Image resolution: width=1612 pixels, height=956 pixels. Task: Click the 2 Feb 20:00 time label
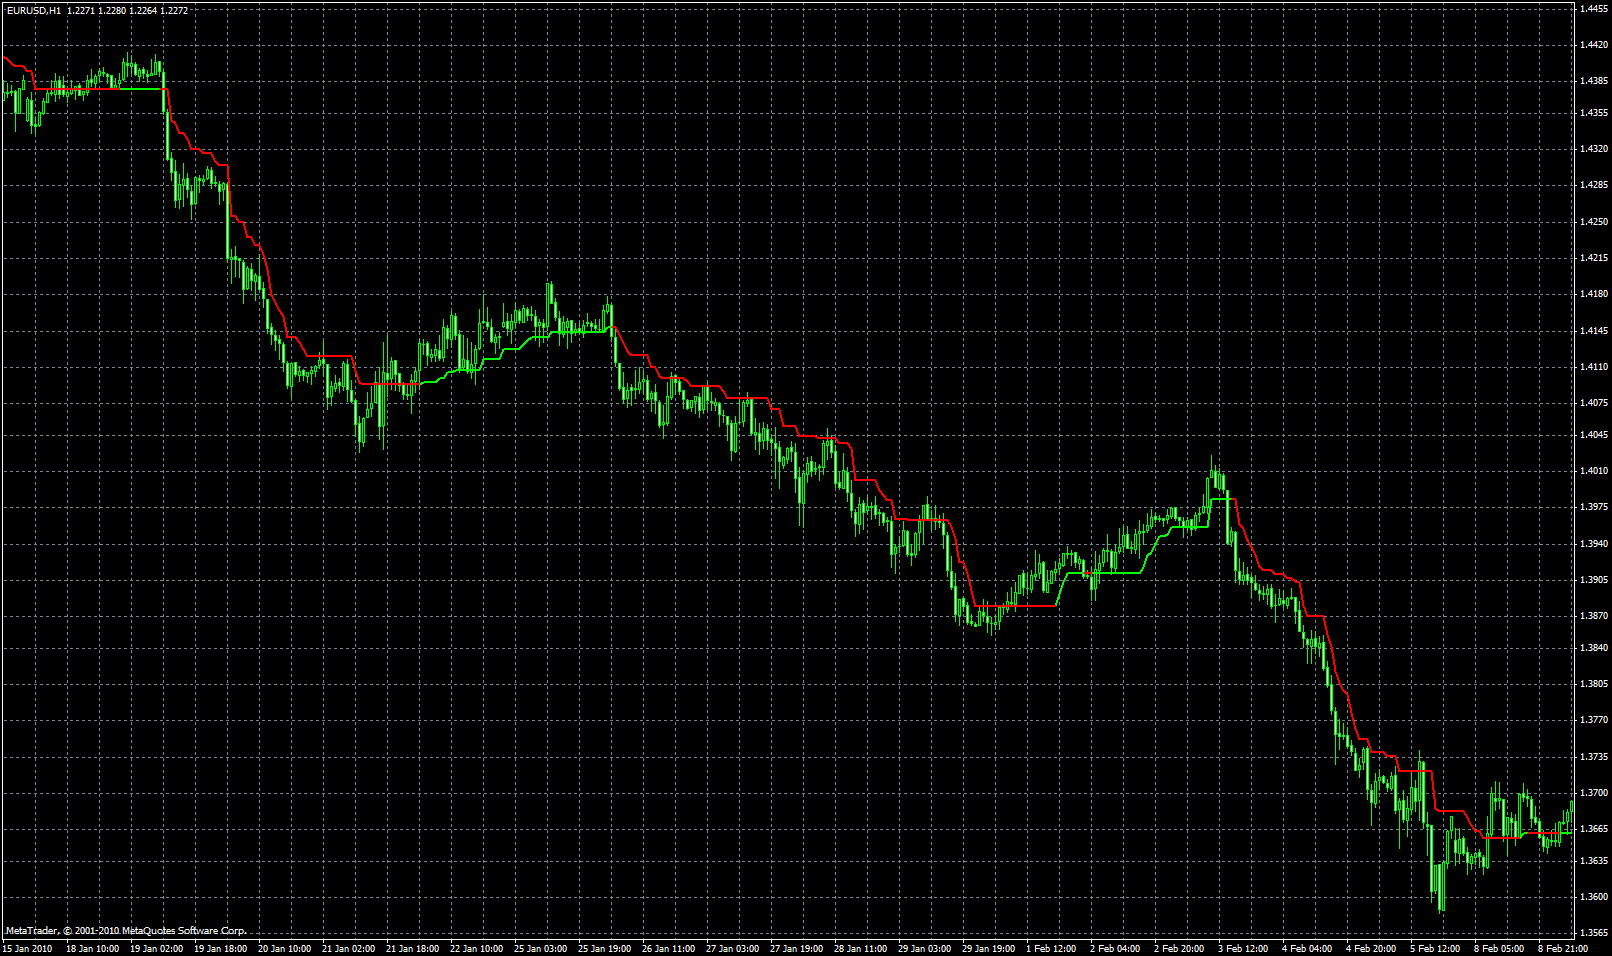coord(1179,948)
